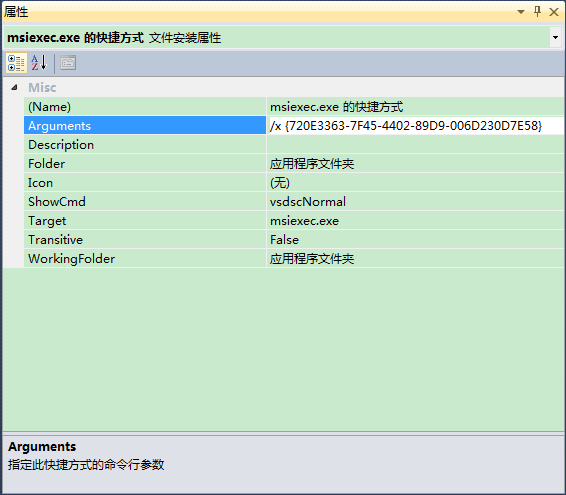566x495 pixels.
Task: Click the 属性 panel title
Action: tap(16, 12)
